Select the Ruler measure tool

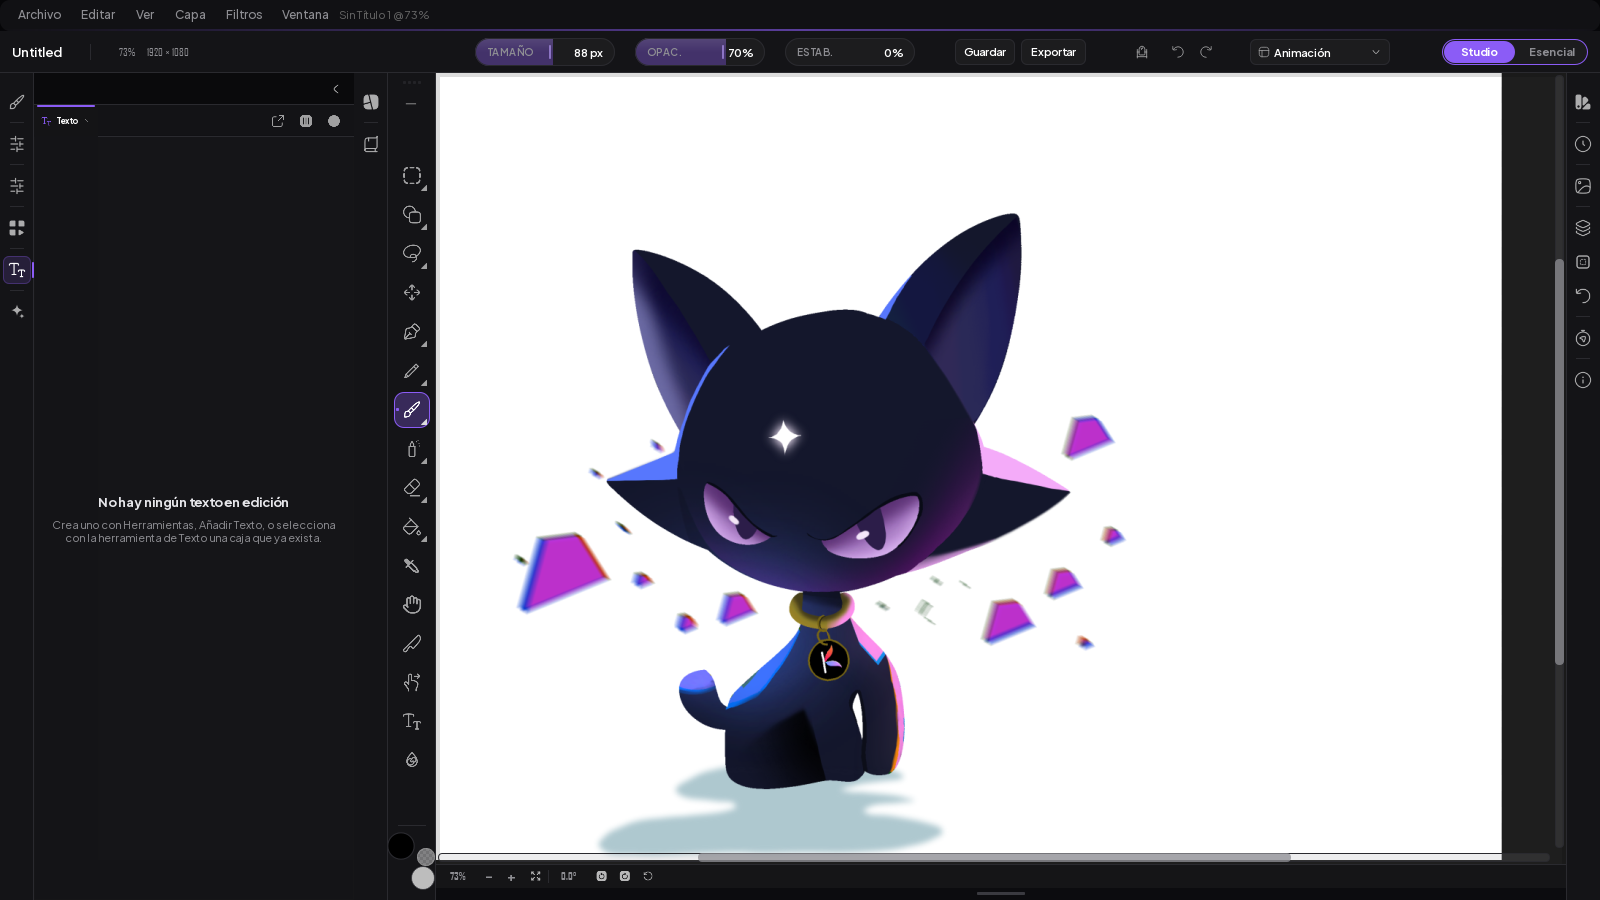[x=412, y=643]
